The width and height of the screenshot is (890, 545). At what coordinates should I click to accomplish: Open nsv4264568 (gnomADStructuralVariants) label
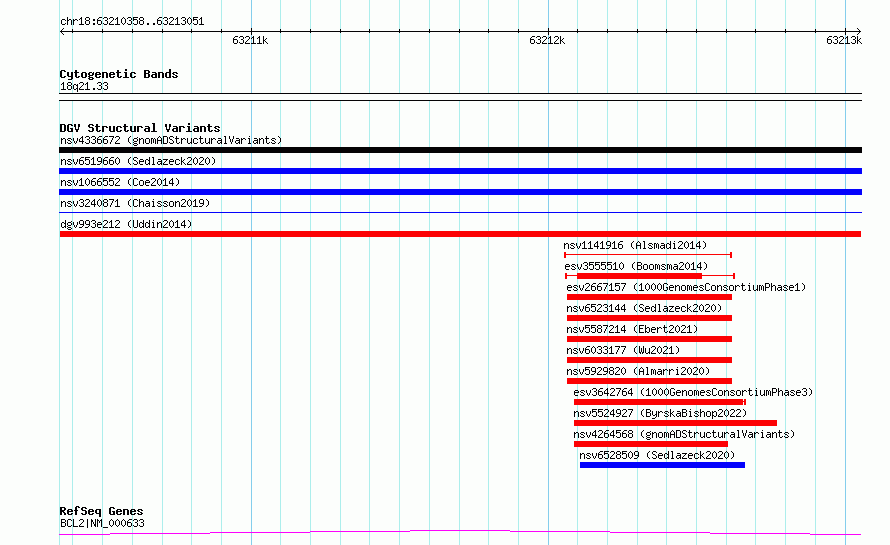684,434
